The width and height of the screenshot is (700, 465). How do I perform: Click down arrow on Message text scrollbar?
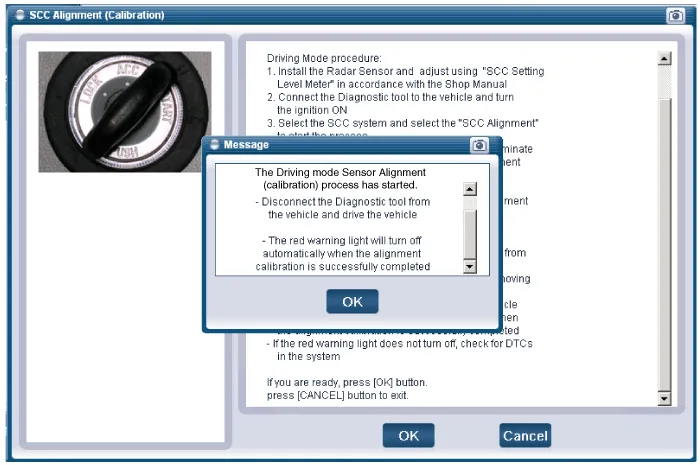click(x=470, y=267)
